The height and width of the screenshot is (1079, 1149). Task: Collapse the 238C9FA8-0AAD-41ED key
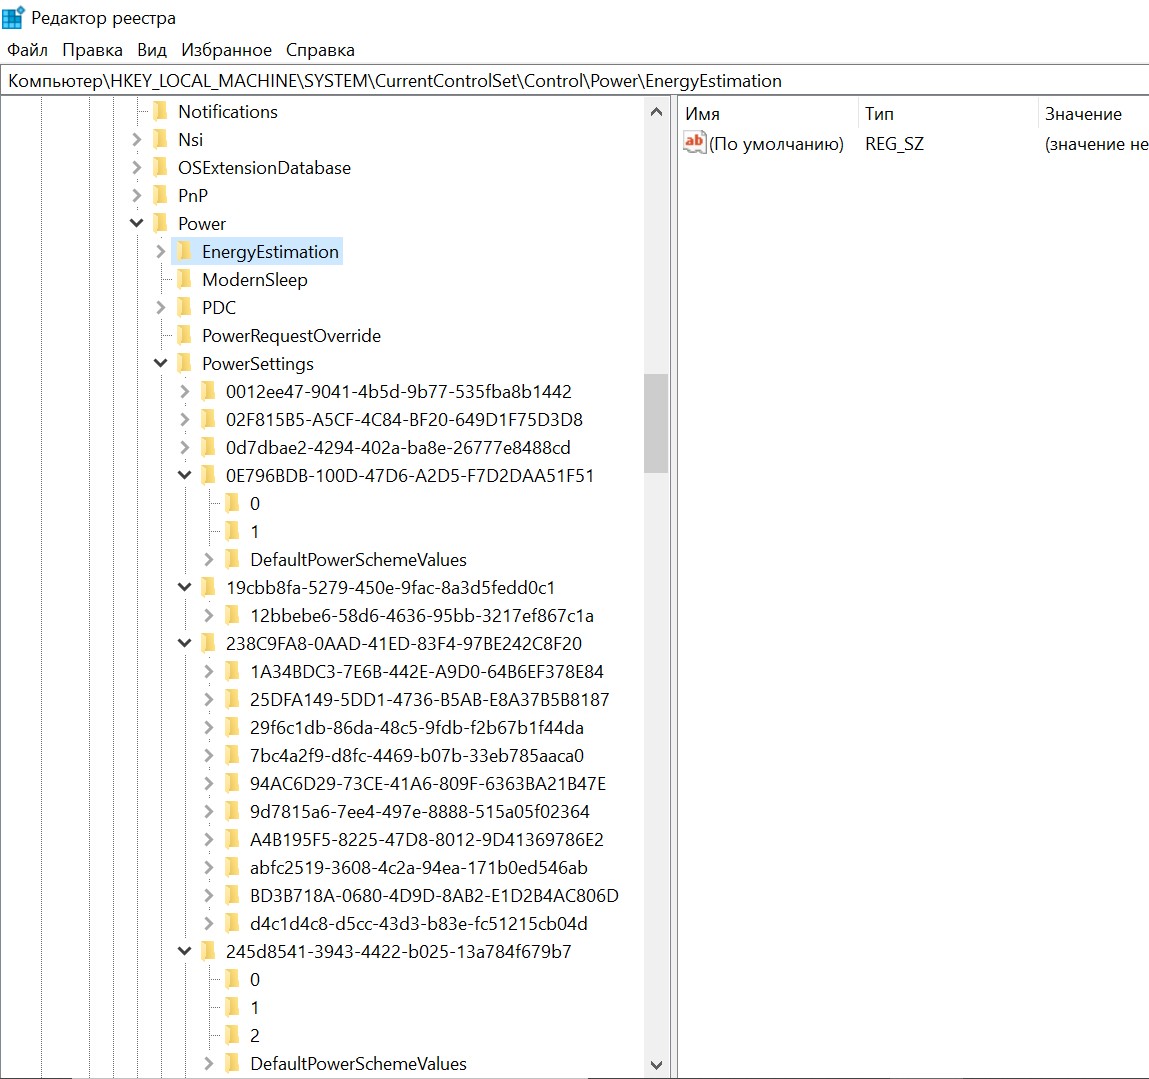tap(185, 643)
